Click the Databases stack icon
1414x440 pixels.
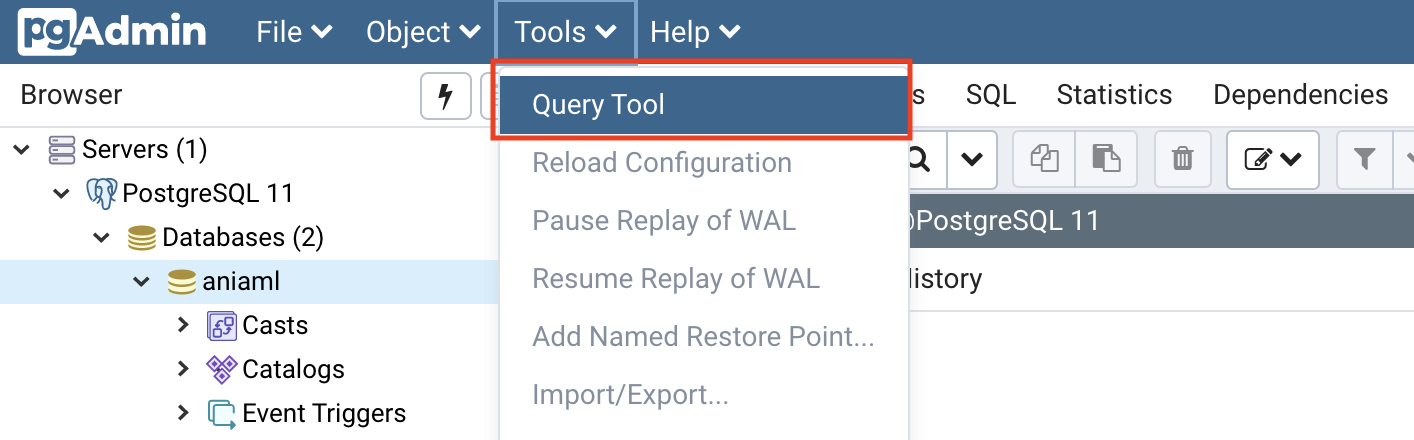[x=142, y=238]
